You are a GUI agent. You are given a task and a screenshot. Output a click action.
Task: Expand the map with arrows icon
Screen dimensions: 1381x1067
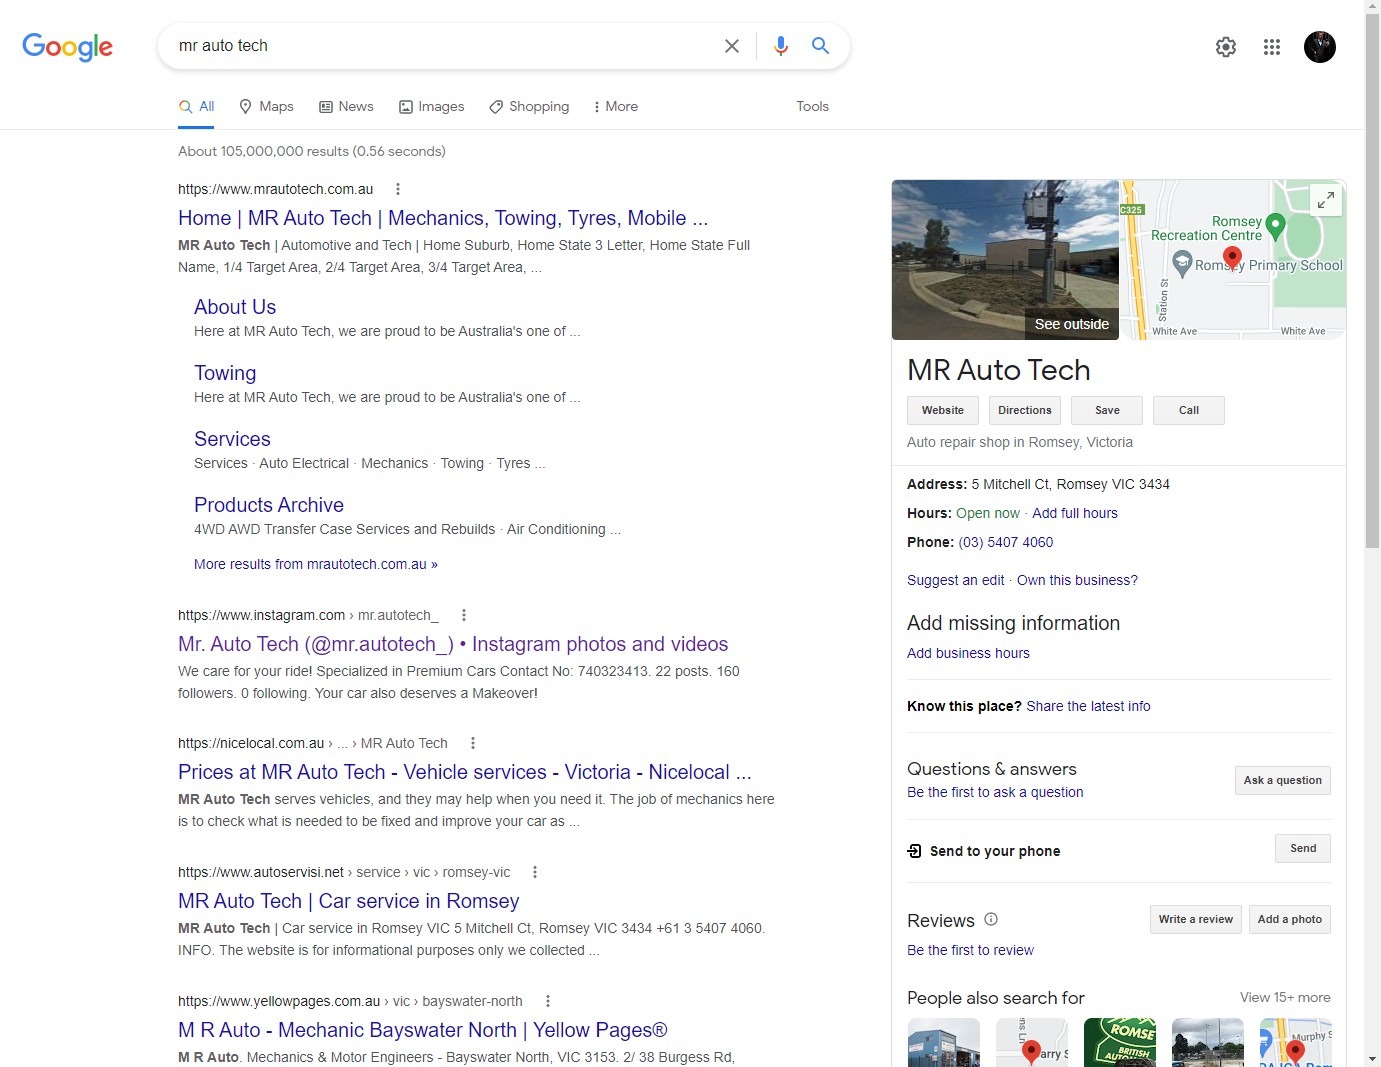1325,200
